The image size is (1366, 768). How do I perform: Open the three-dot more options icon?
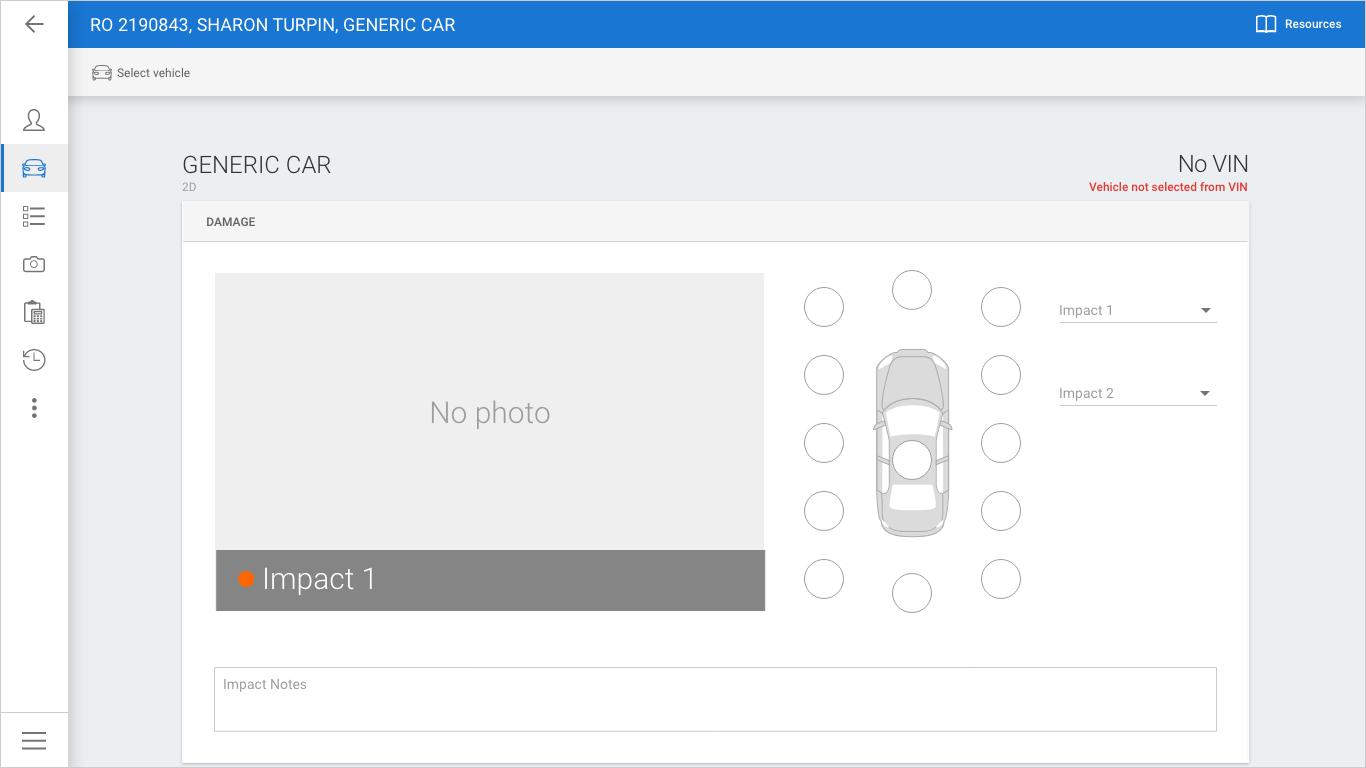click(x=34, y=408)
